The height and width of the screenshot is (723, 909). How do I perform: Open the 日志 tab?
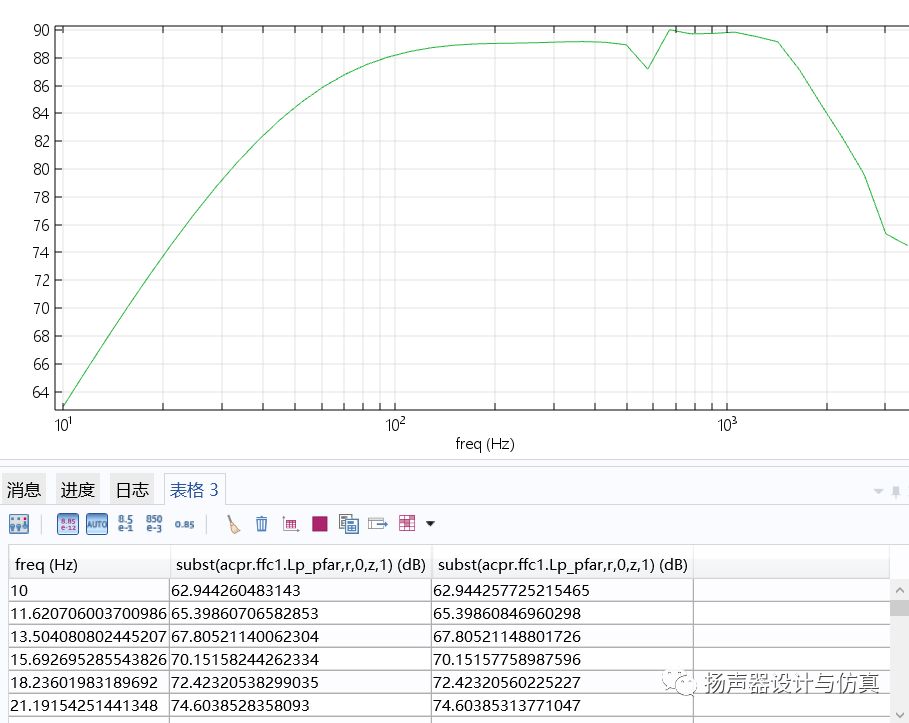tap(132, 490)
